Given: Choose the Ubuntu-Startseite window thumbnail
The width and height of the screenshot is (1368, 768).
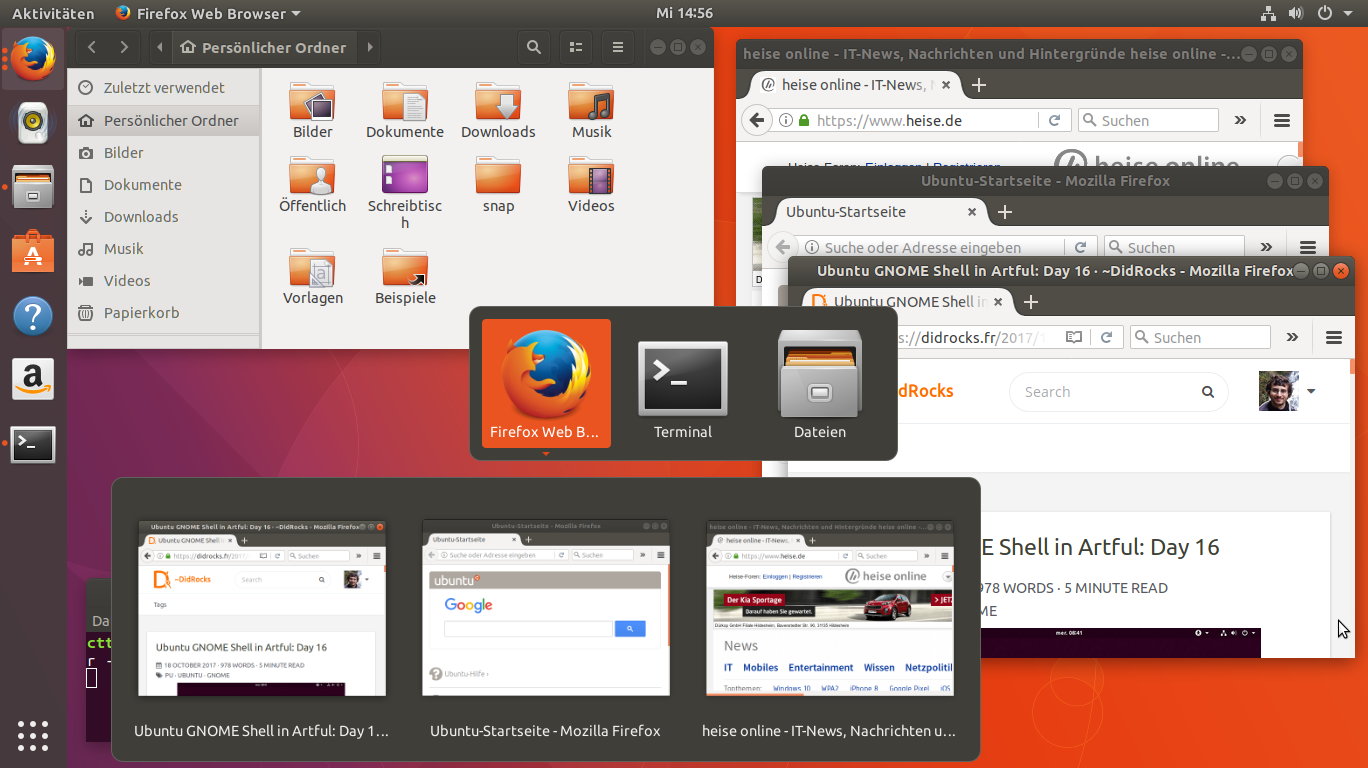Looking at the screenshot, I should 545,607.
